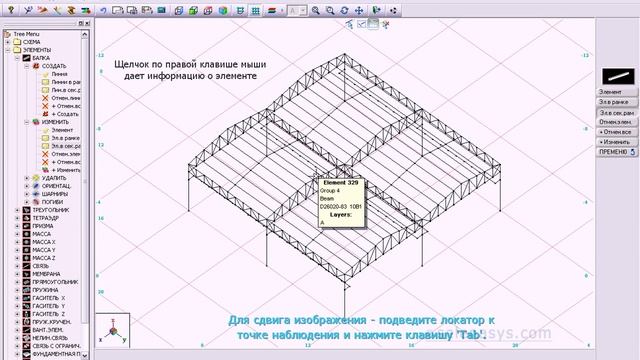Click the 'ПРУЖИНА' element icon in tree

(x=27, y=290)
